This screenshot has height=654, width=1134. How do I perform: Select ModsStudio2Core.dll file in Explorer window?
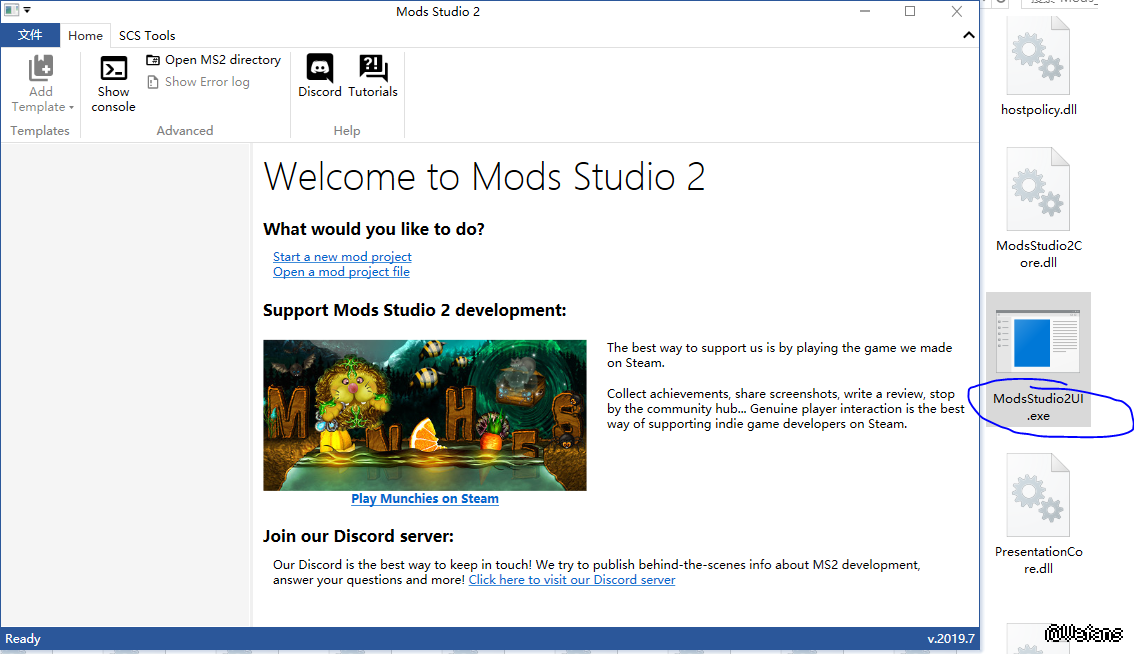coord(1039,208)
